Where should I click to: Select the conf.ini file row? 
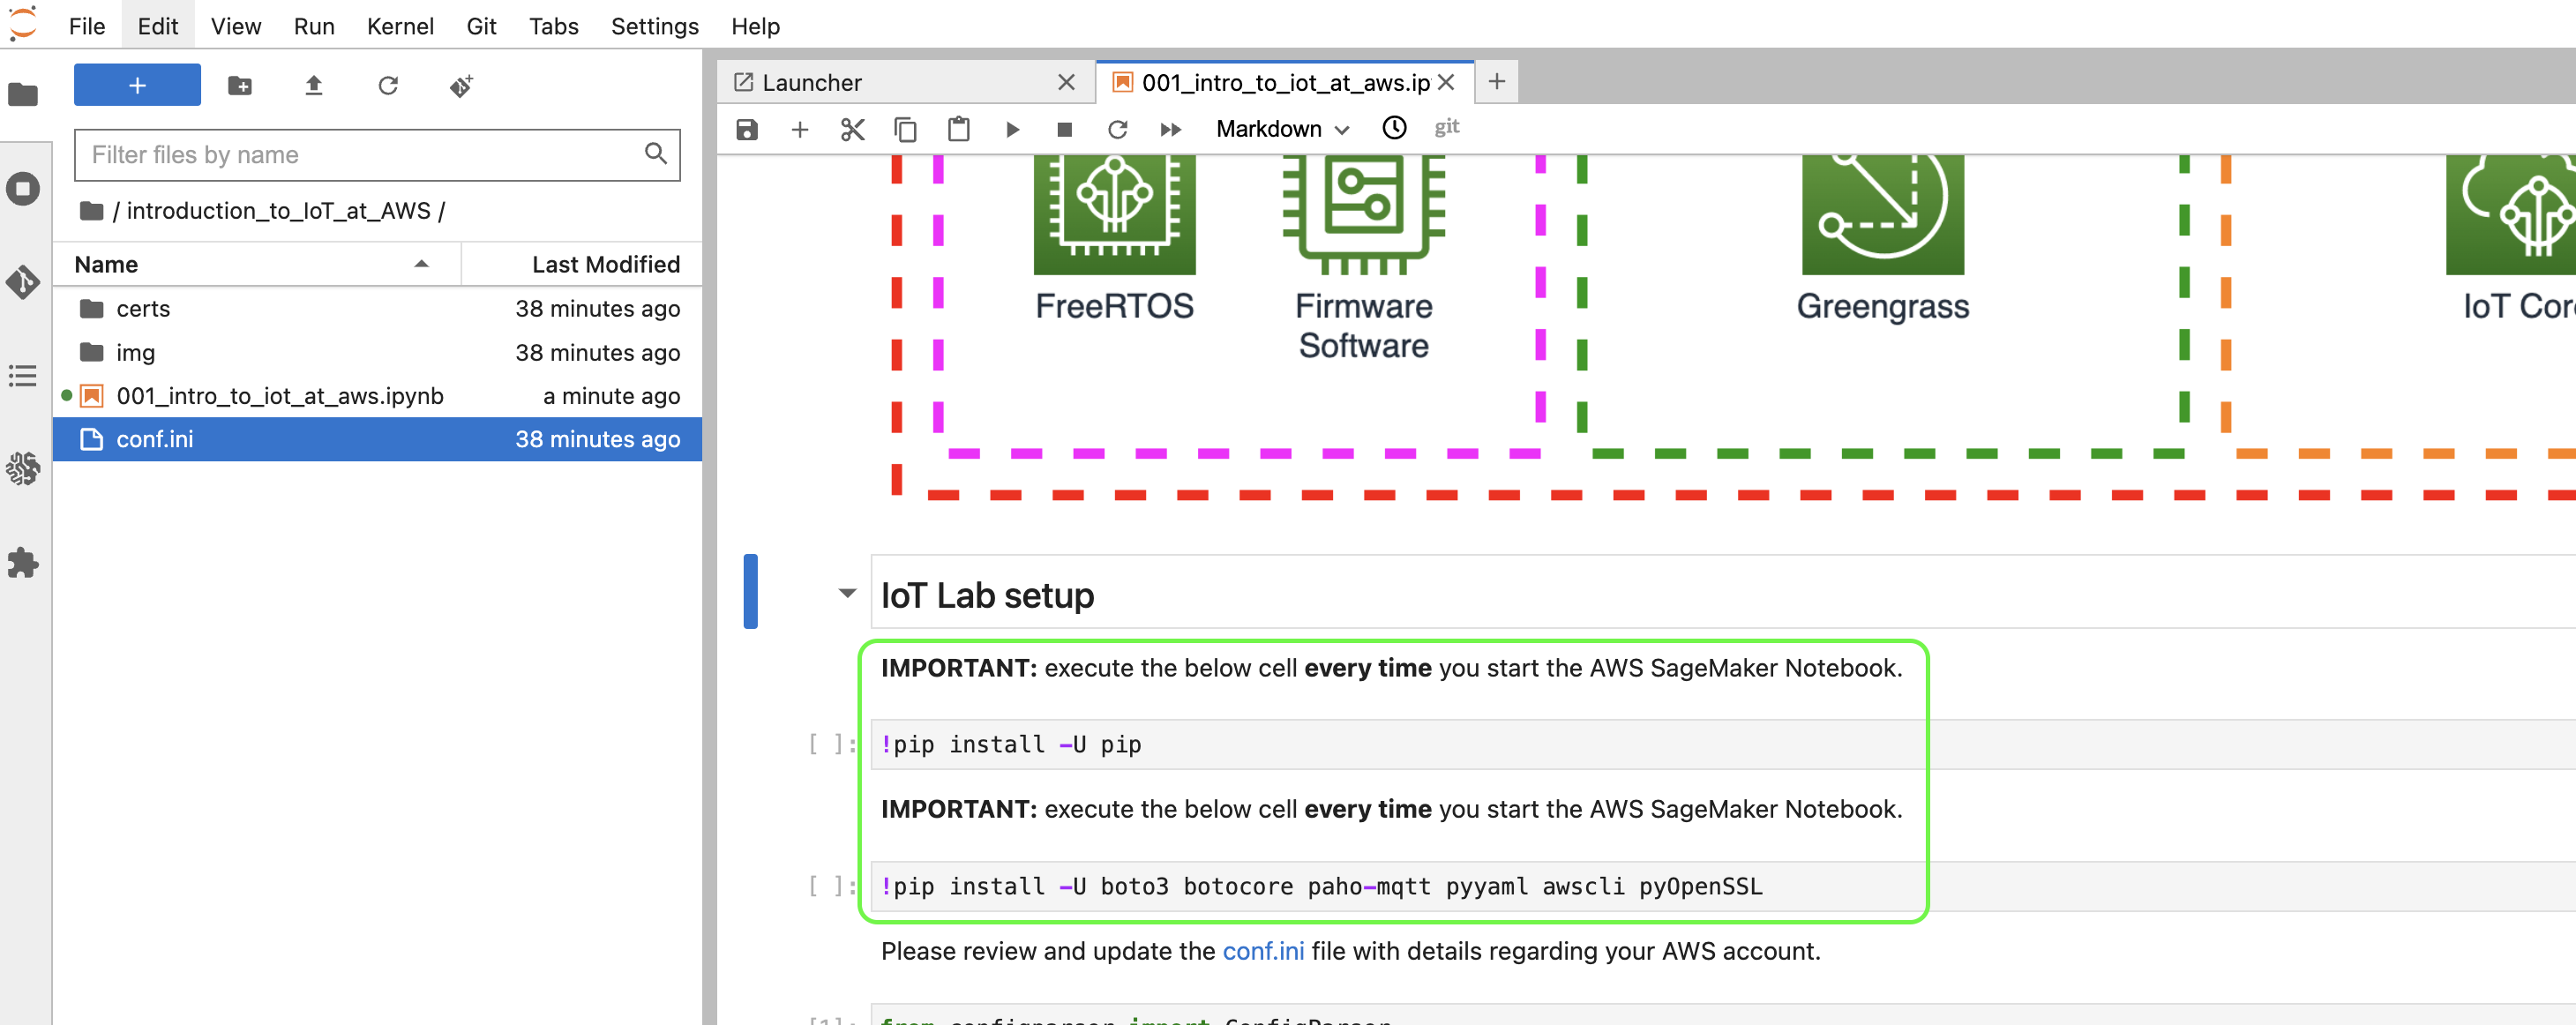click(377, 439)
